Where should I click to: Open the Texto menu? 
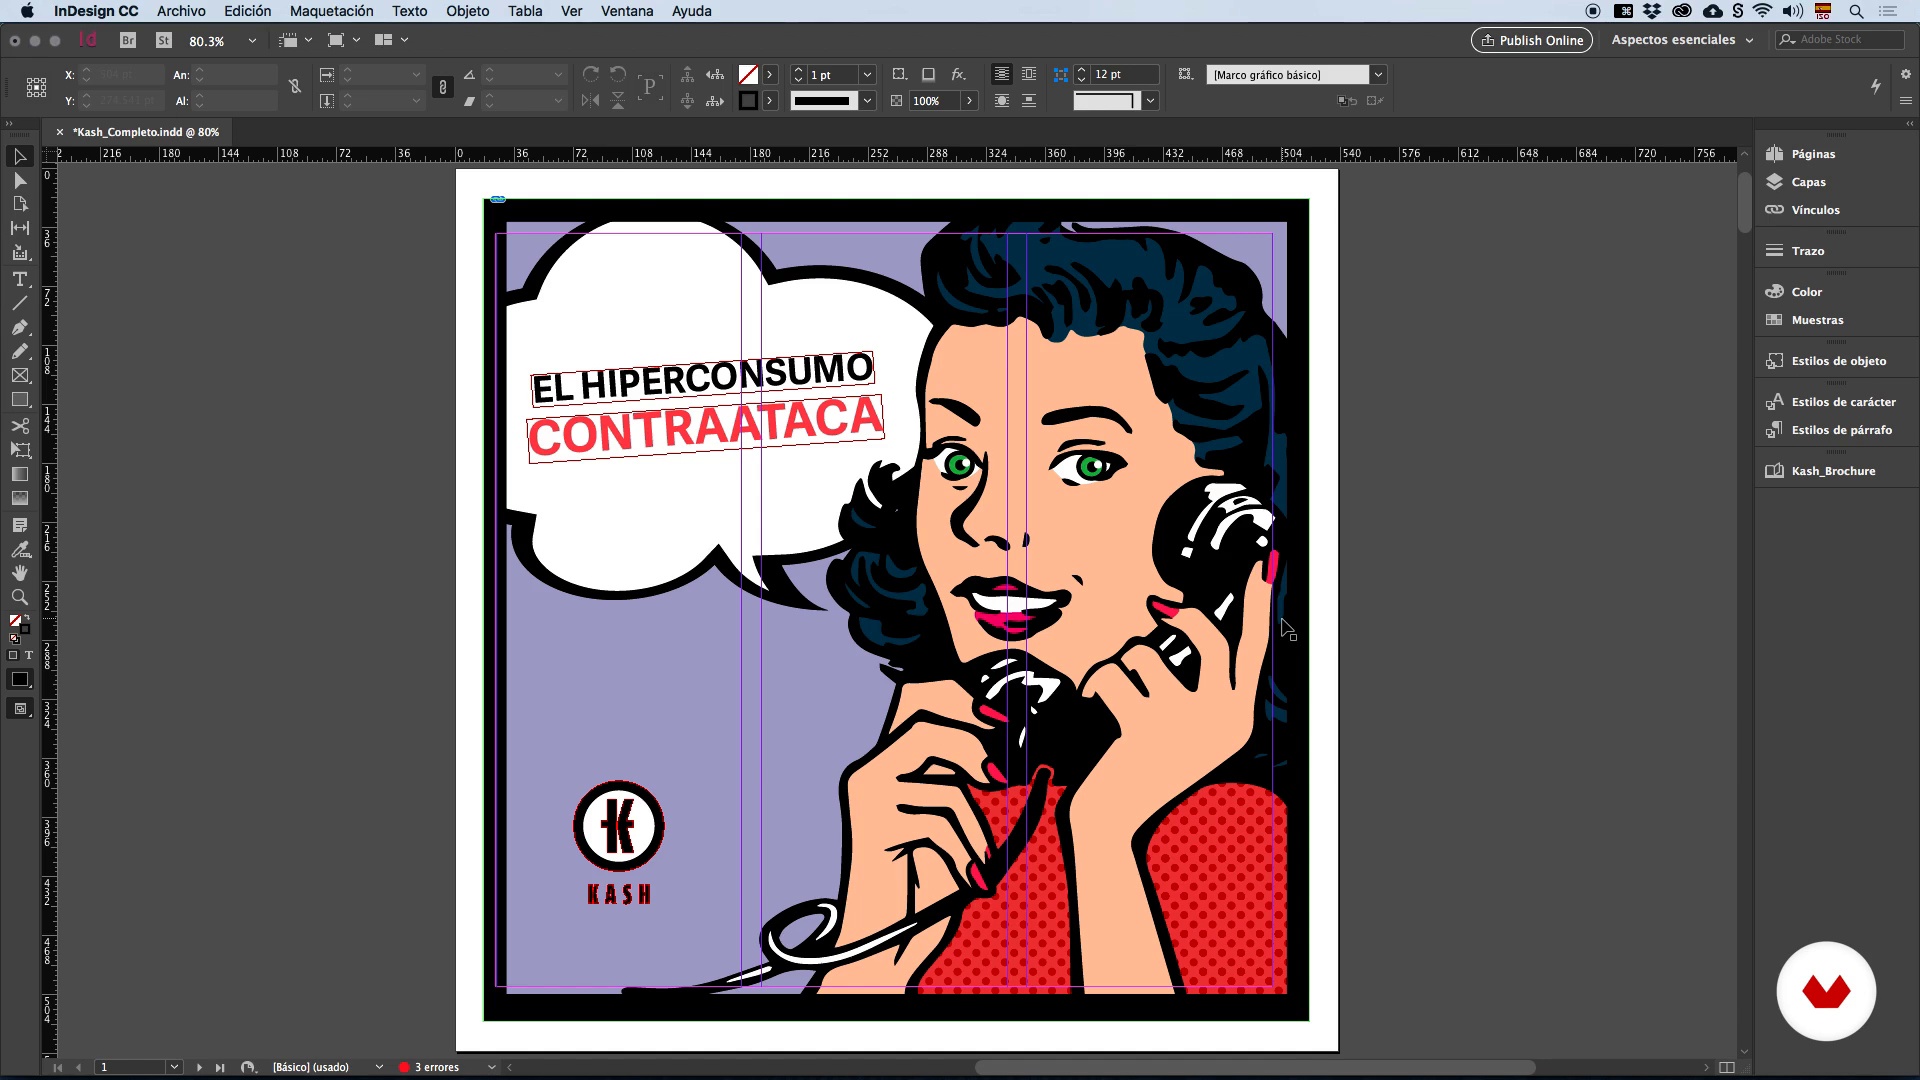click(409, 11)
